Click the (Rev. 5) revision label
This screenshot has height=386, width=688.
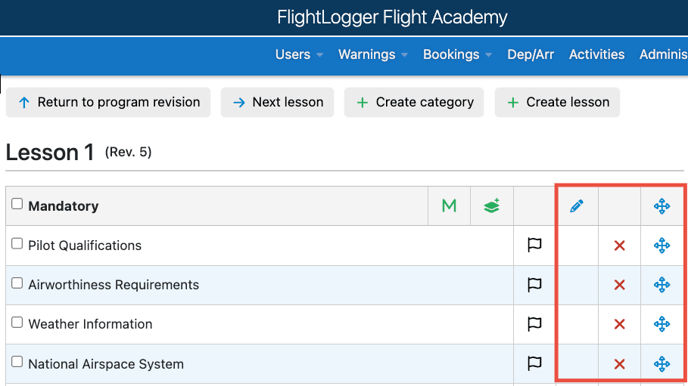128,152
